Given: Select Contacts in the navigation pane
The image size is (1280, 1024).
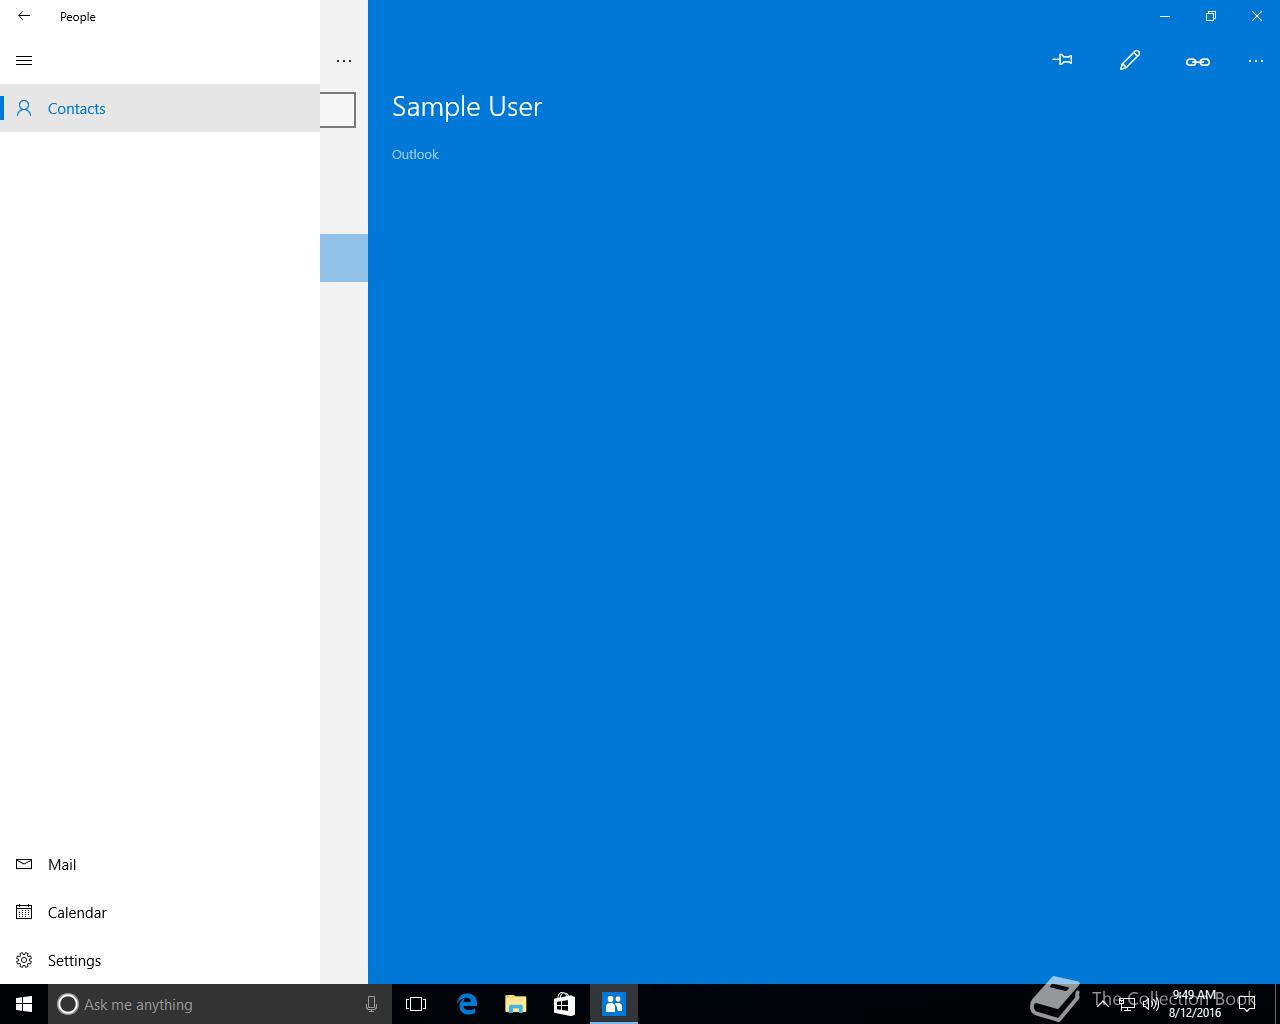Looking at the screenshot, I should [160, 108].
